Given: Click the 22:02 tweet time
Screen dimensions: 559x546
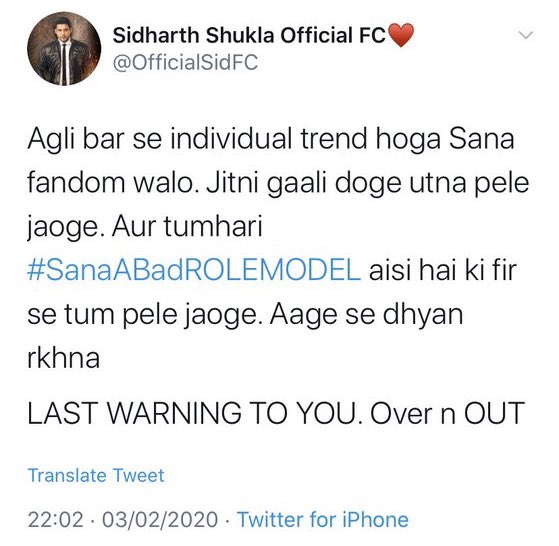Looking at the screenshot, I should click(x=56, y=519).
